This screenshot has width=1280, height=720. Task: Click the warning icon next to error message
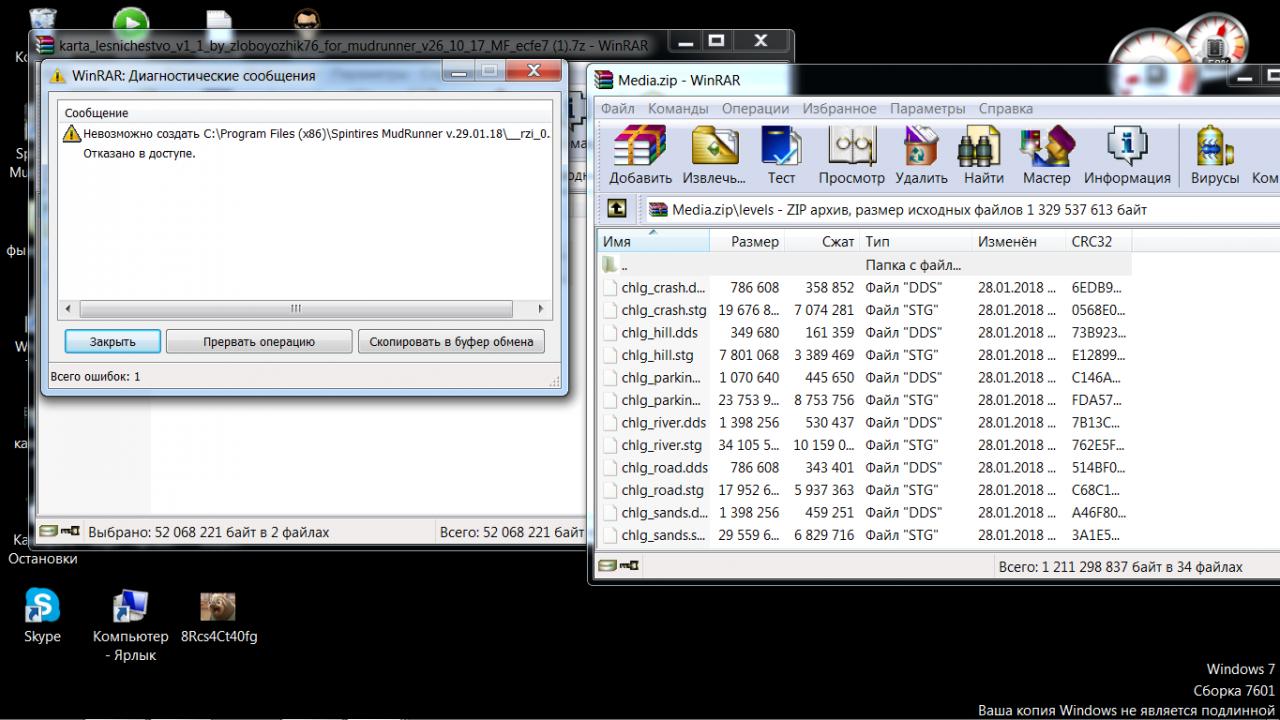click(71, 133)
